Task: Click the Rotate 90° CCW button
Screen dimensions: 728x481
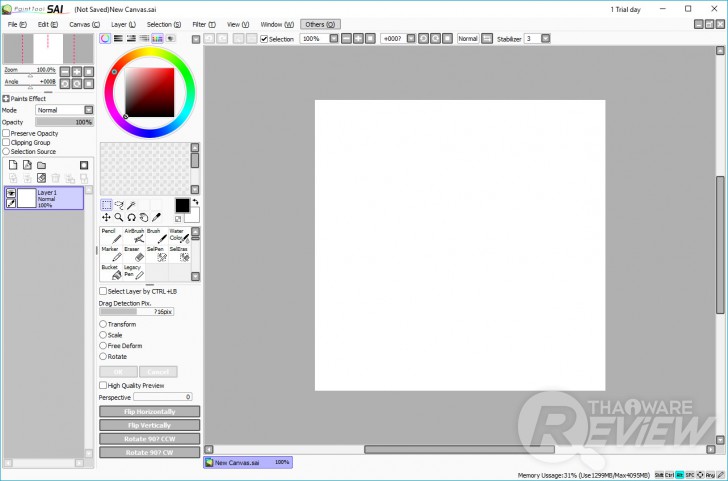Action: (150, 439)
